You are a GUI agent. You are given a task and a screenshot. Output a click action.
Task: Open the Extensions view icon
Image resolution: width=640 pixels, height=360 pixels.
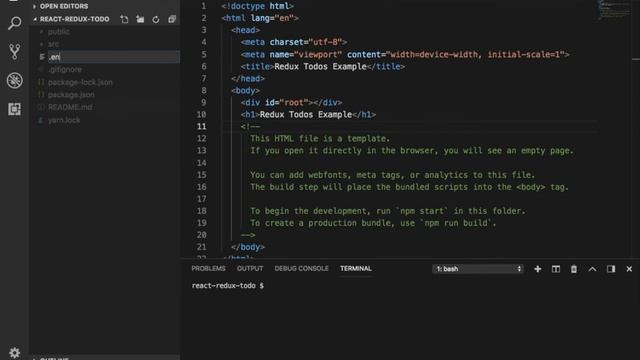click(x=15, y=109)
